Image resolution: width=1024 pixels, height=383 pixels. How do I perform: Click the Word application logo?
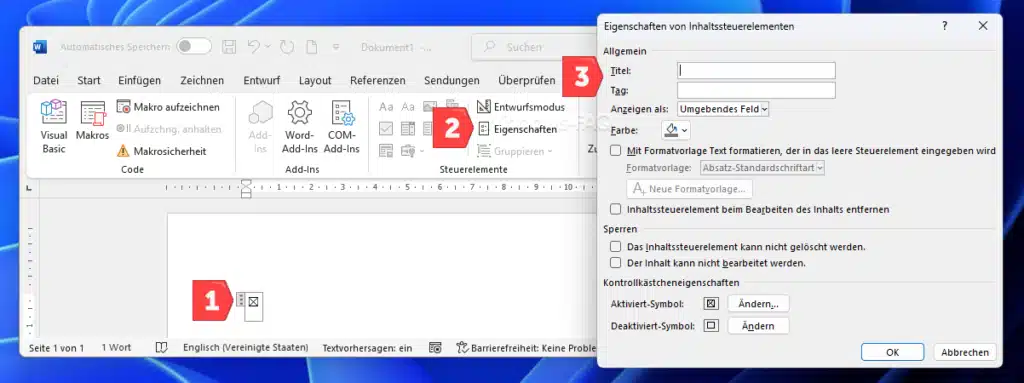(x=40, y=47)
